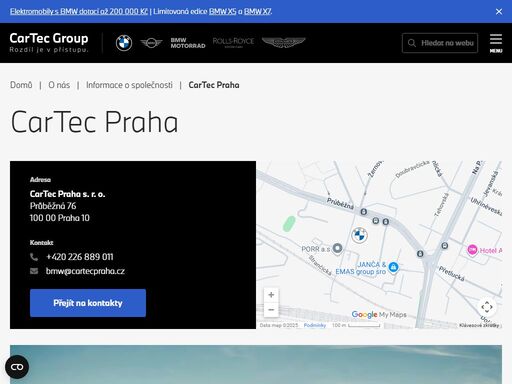Select the BMW brand logo in header
The image size is (512, 384).
coord(124,43)
